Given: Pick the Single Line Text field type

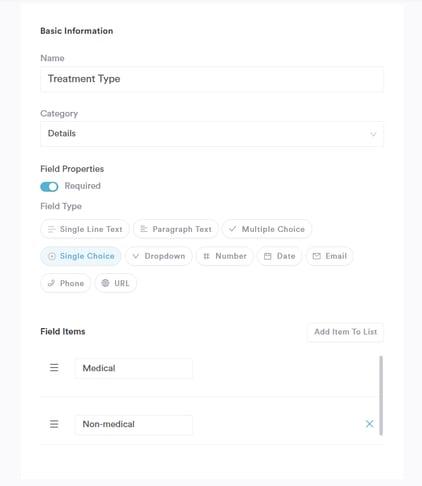Looking at the screenshot, I should 85,229.
